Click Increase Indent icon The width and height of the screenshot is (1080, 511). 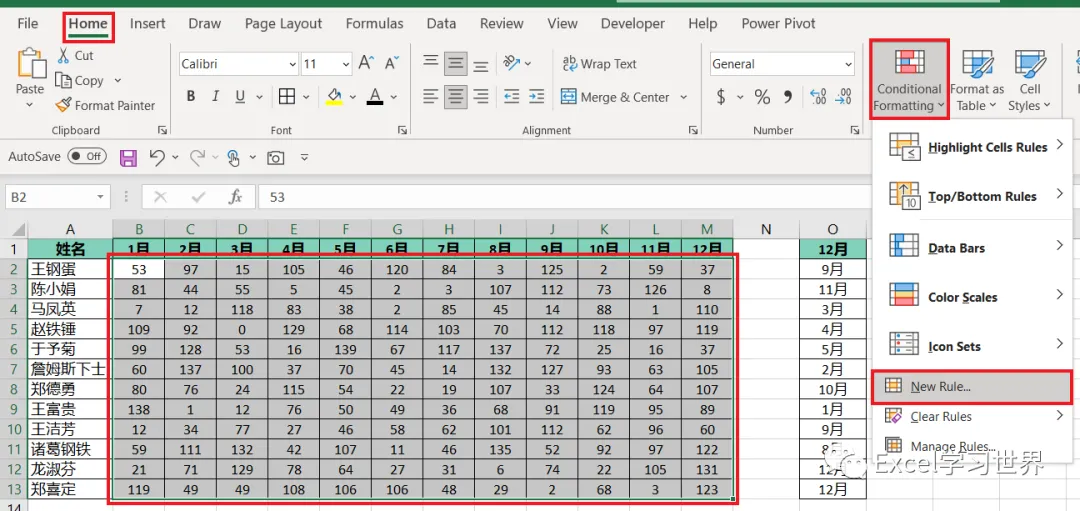click(535, 96)
